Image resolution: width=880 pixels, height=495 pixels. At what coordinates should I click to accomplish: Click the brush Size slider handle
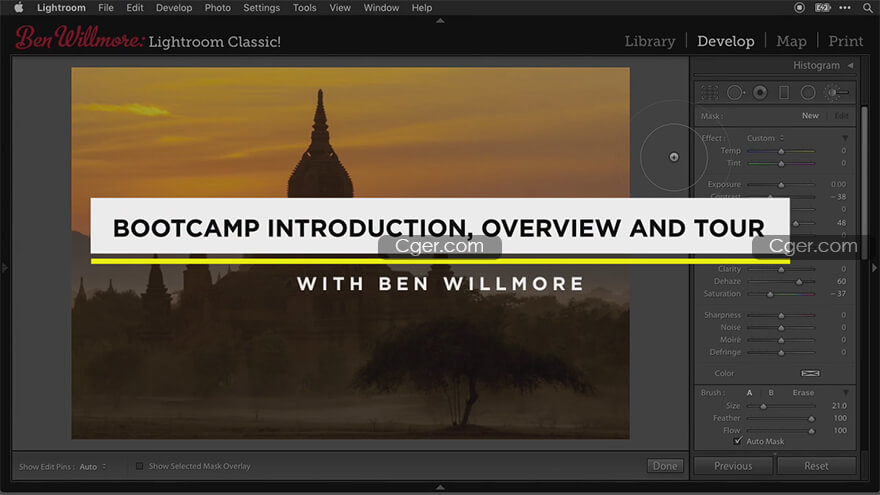coord(763,406)
